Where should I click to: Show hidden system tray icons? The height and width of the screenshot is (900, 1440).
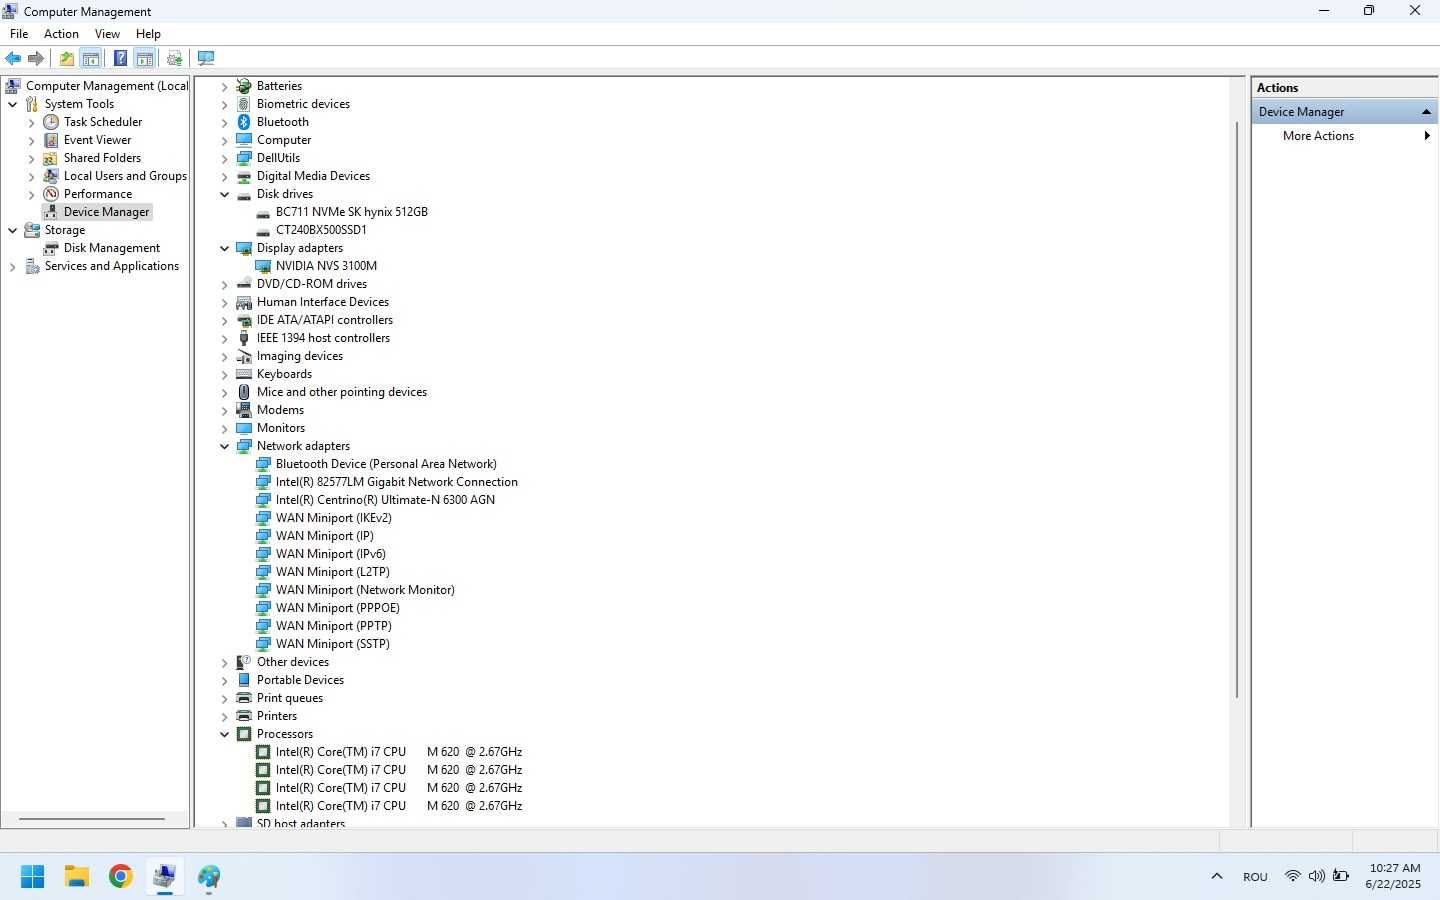pos(1217,877)
